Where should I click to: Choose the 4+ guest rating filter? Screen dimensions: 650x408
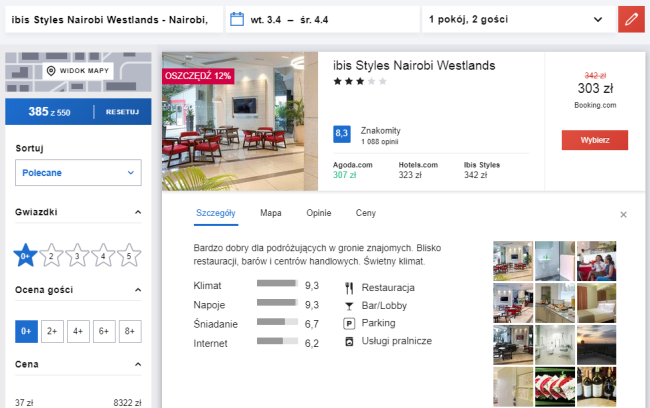click(x=78, y=331)
